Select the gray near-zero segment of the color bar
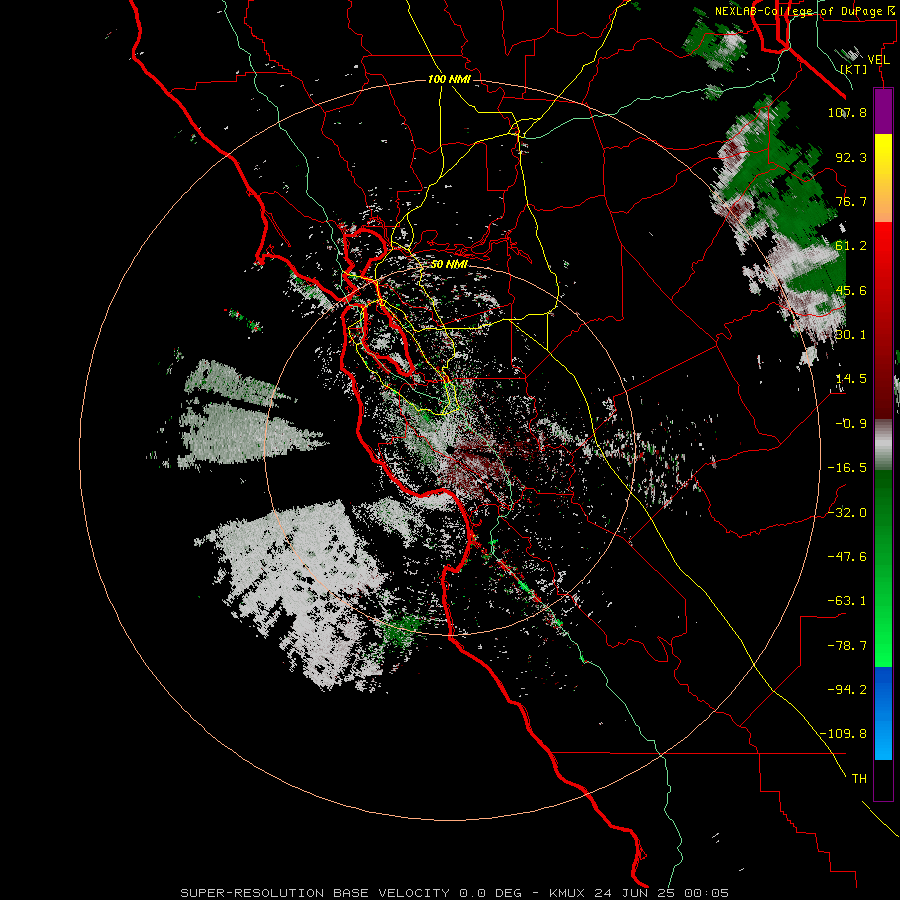Screen dimensions: 900x900 tap(883, 445)
